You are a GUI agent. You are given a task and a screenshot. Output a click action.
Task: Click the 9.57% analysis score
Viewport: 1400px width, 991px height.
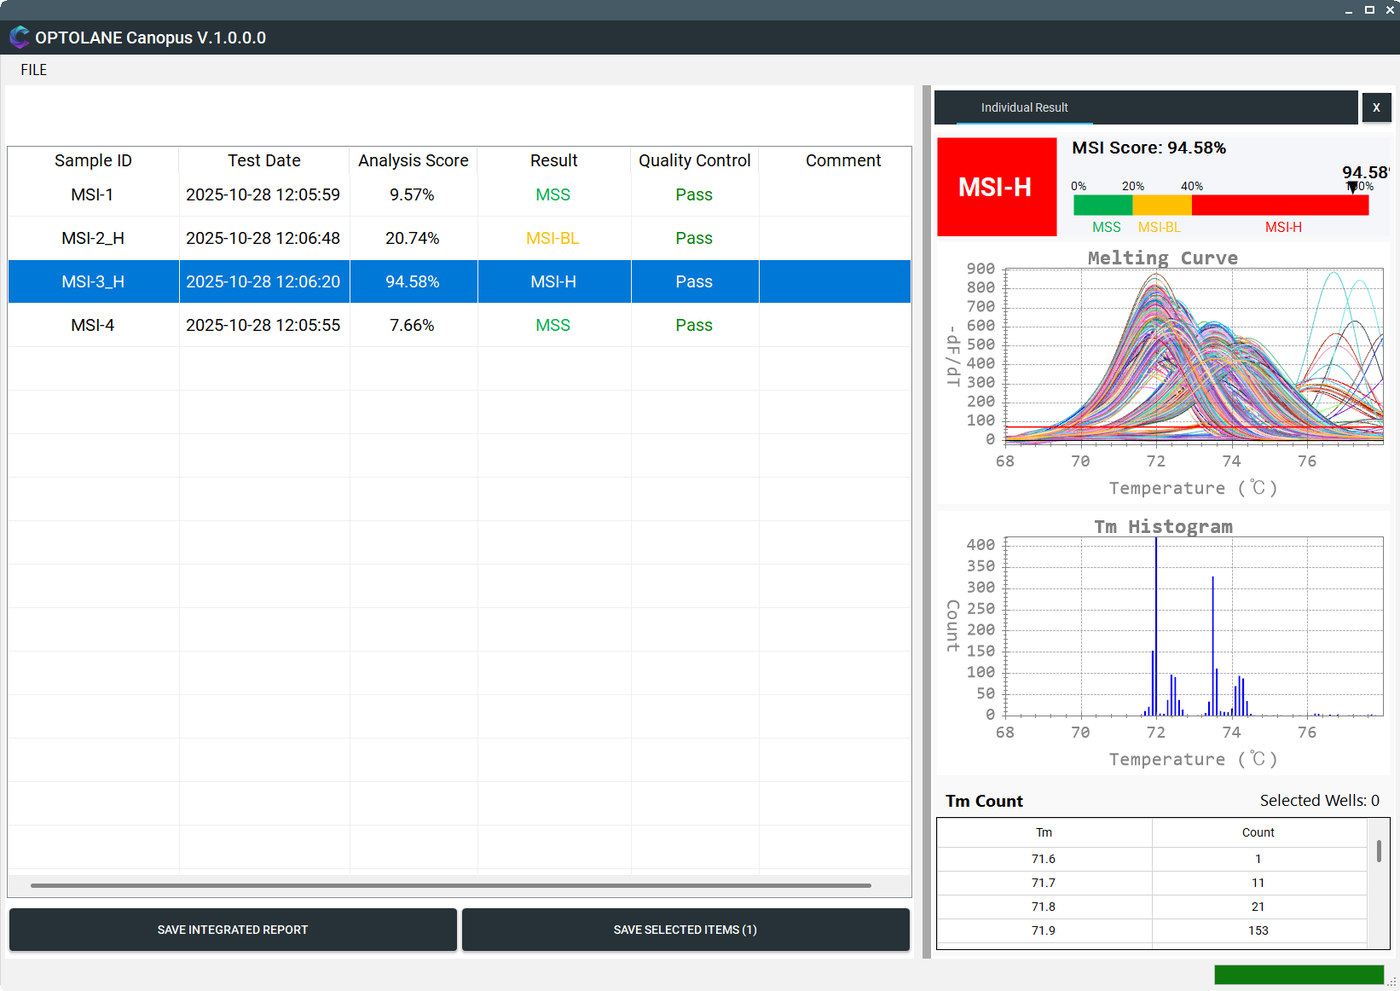[412, 195]
